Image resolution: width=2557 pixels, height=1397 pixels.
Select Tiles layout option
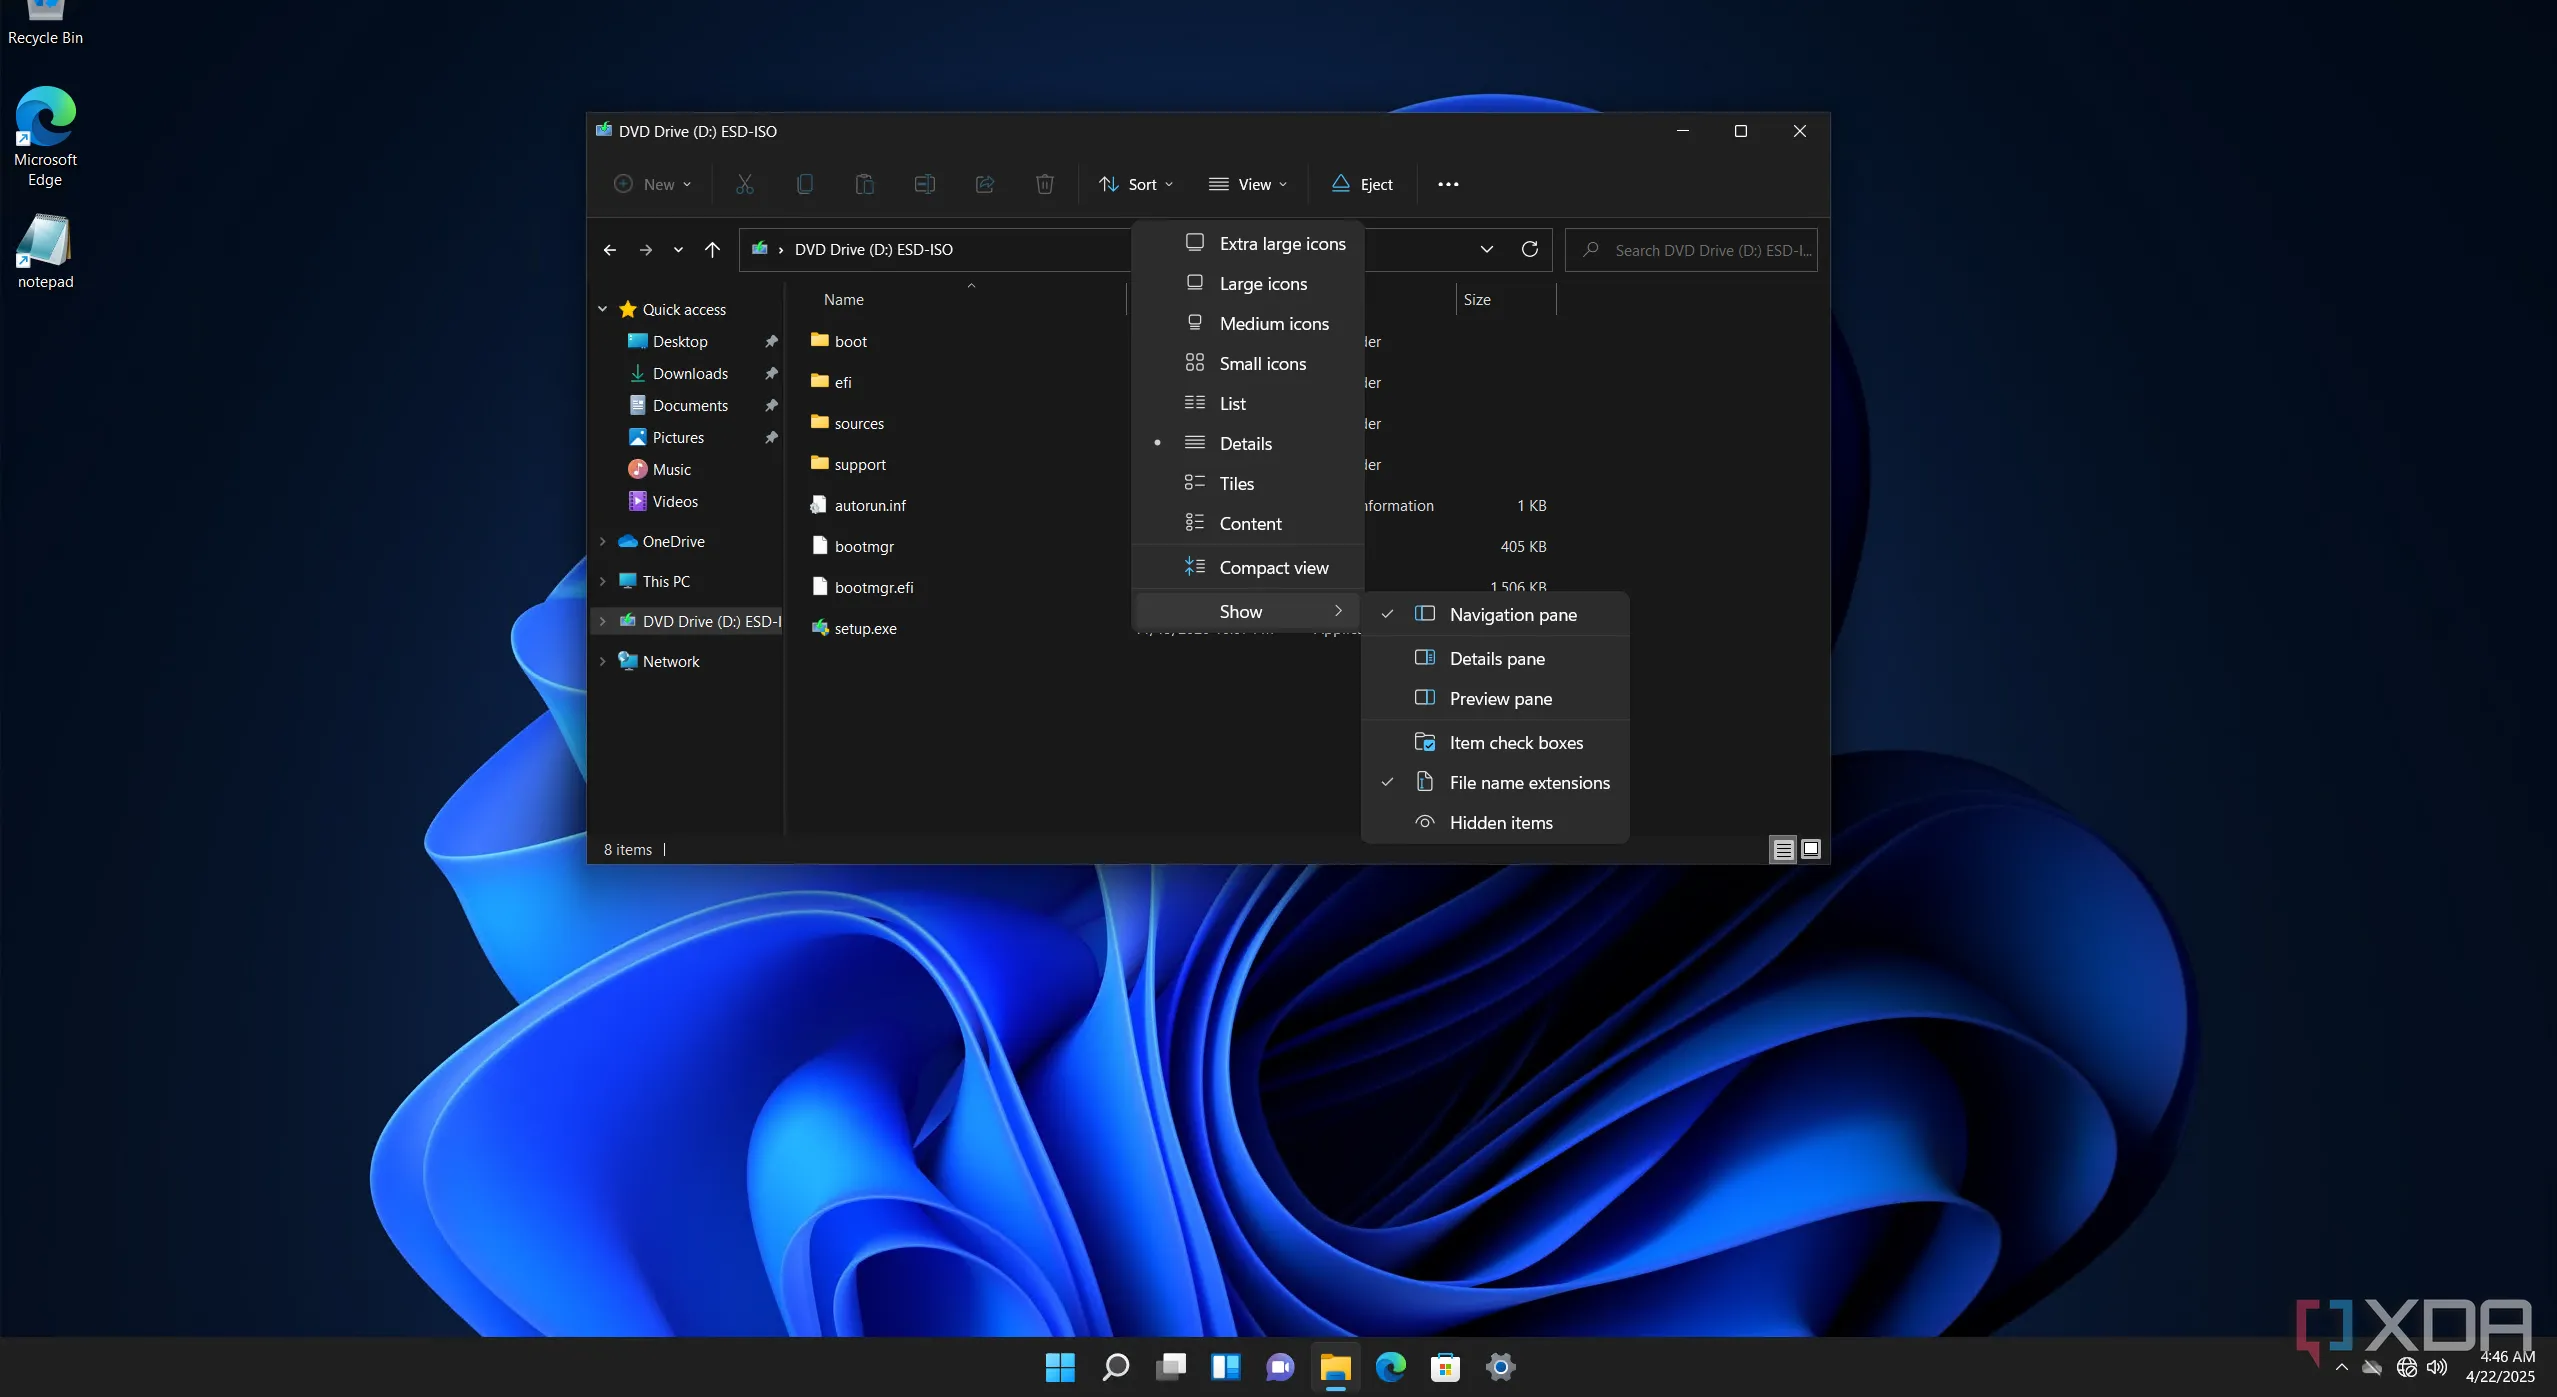tap(1248, 484)
